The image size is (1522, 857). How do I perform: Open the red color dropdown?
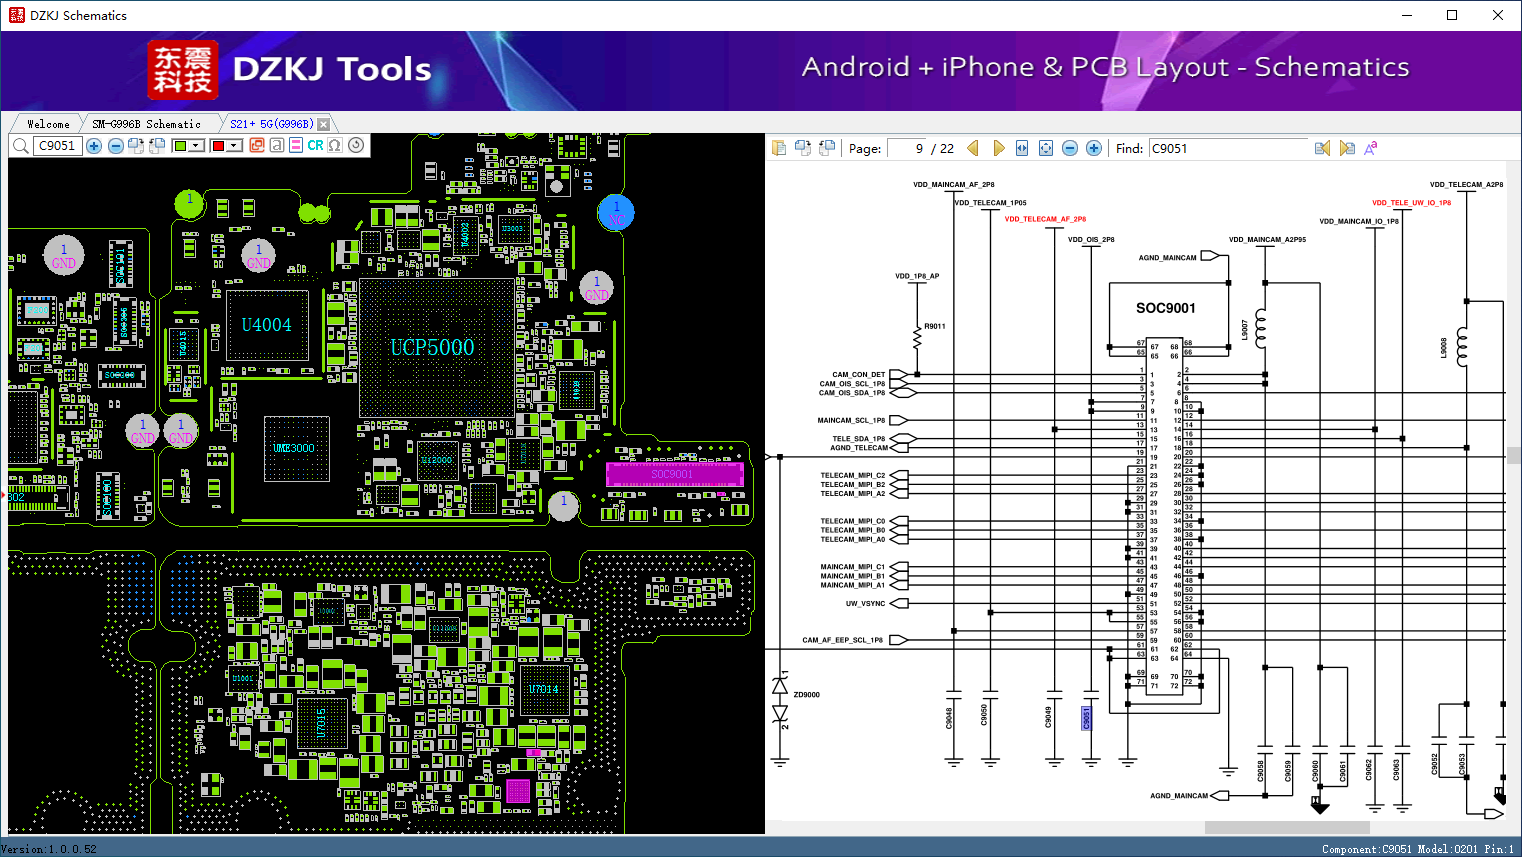click(x=235, y=146)
